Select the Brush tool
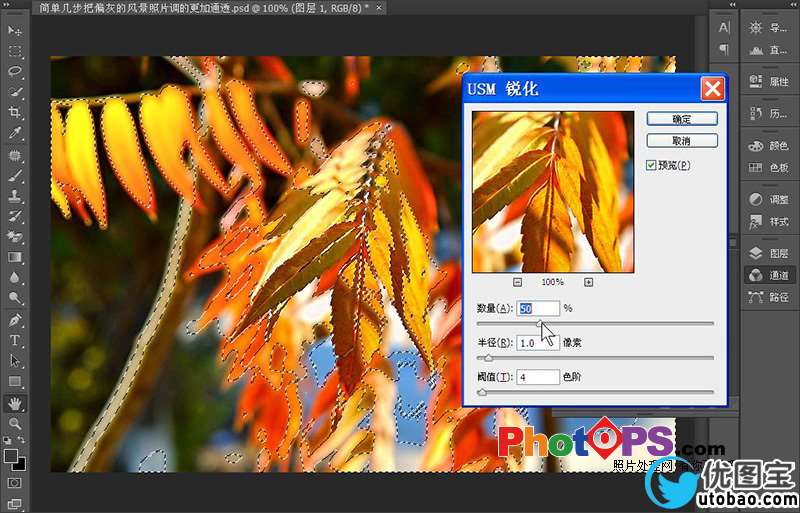This screenshot has width=800, height=513. 15,176
